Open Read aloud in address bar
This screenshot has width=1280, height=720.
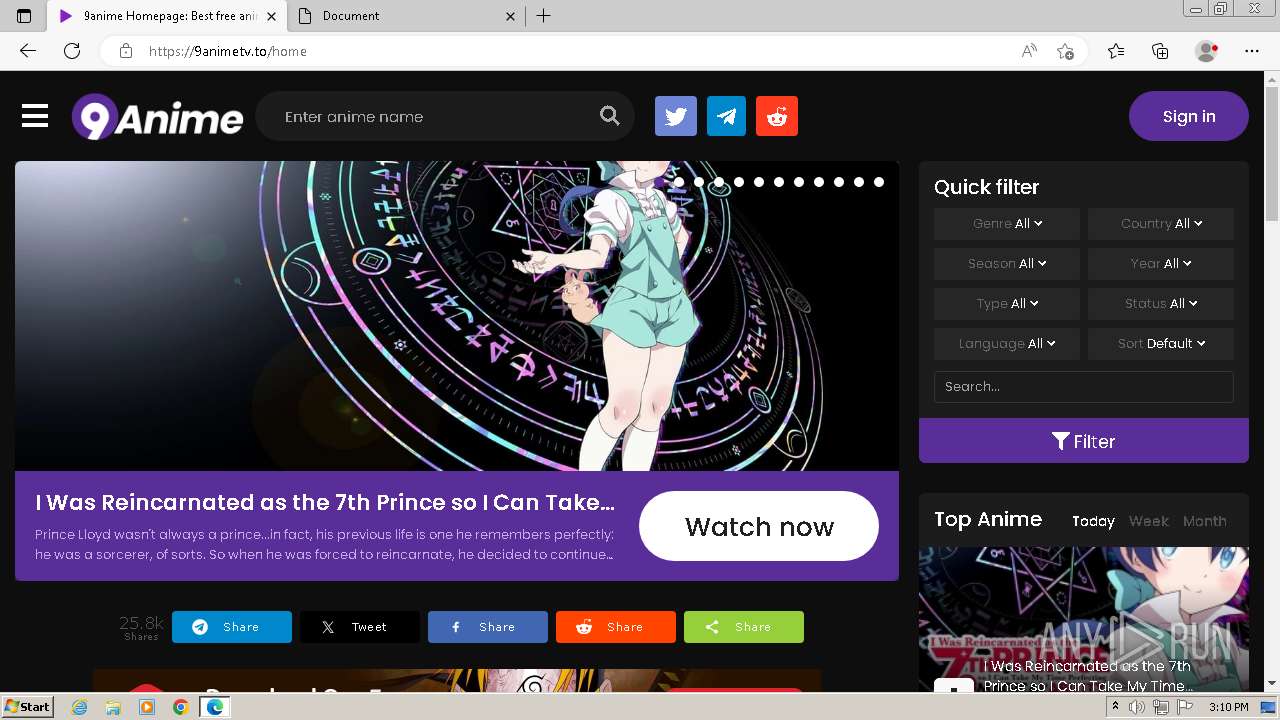[x=1029, y=51]
